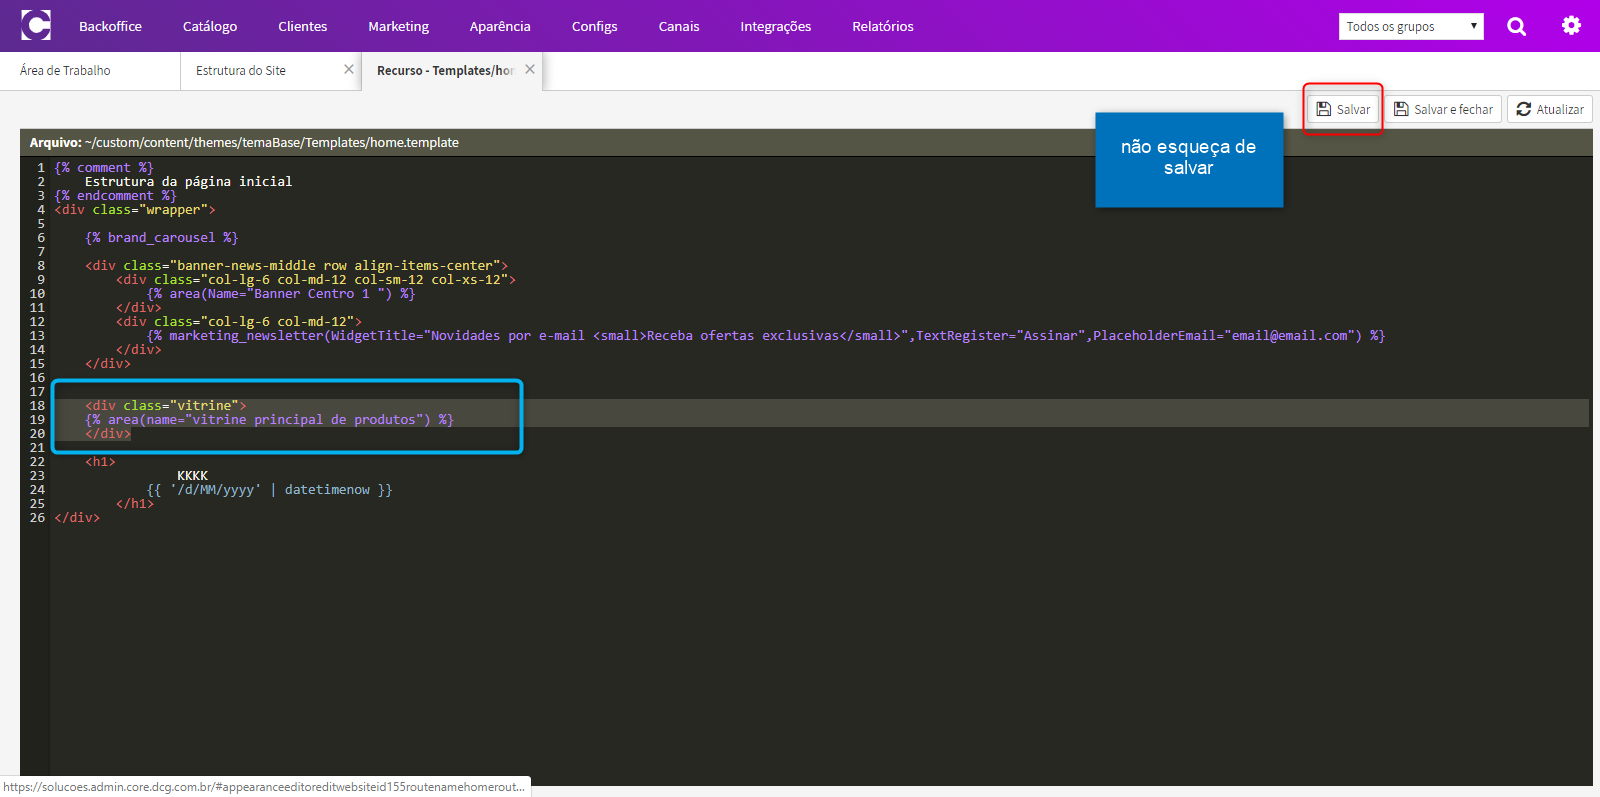The height and width of the screenshot is (797, 1600).
Task: Open the Configs menu
Action: pyautogui.click(x=595, y=26)
